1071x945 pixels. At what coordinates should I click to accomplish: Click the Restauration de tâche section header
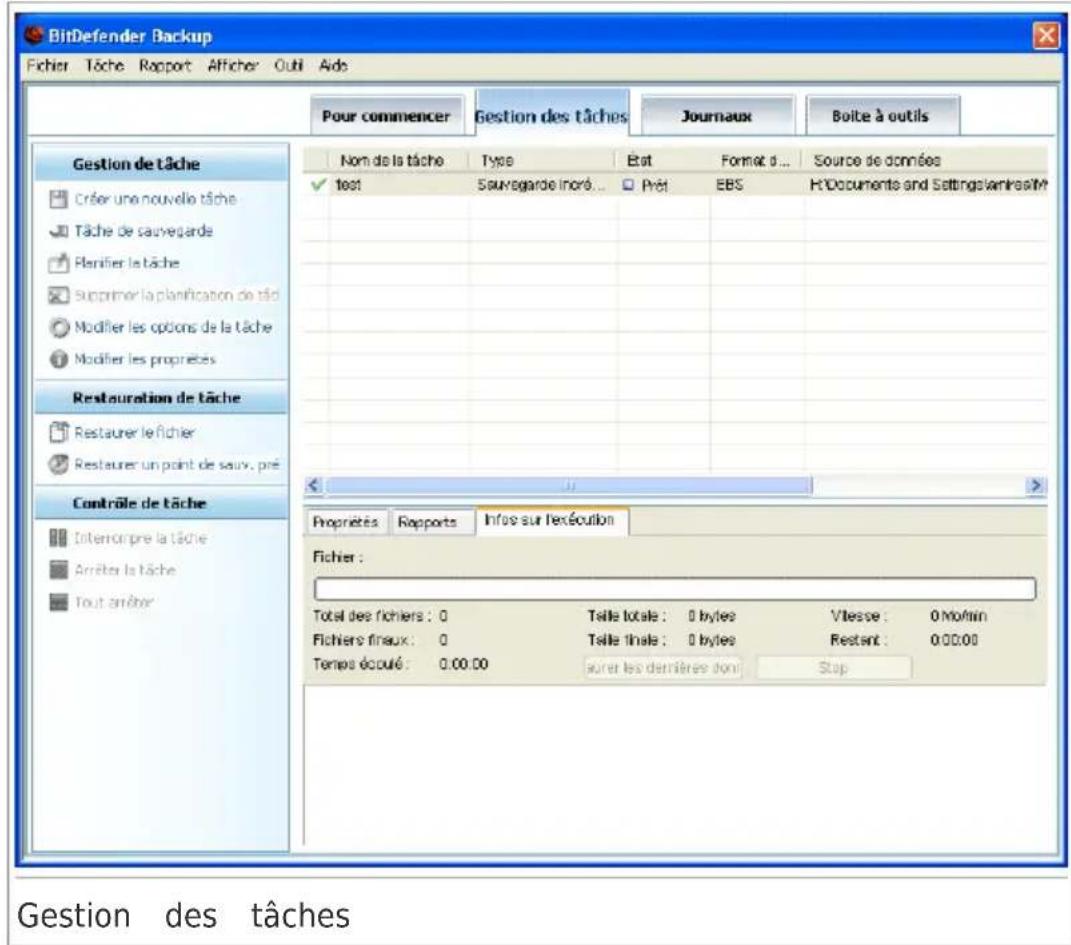pos(161,397)
